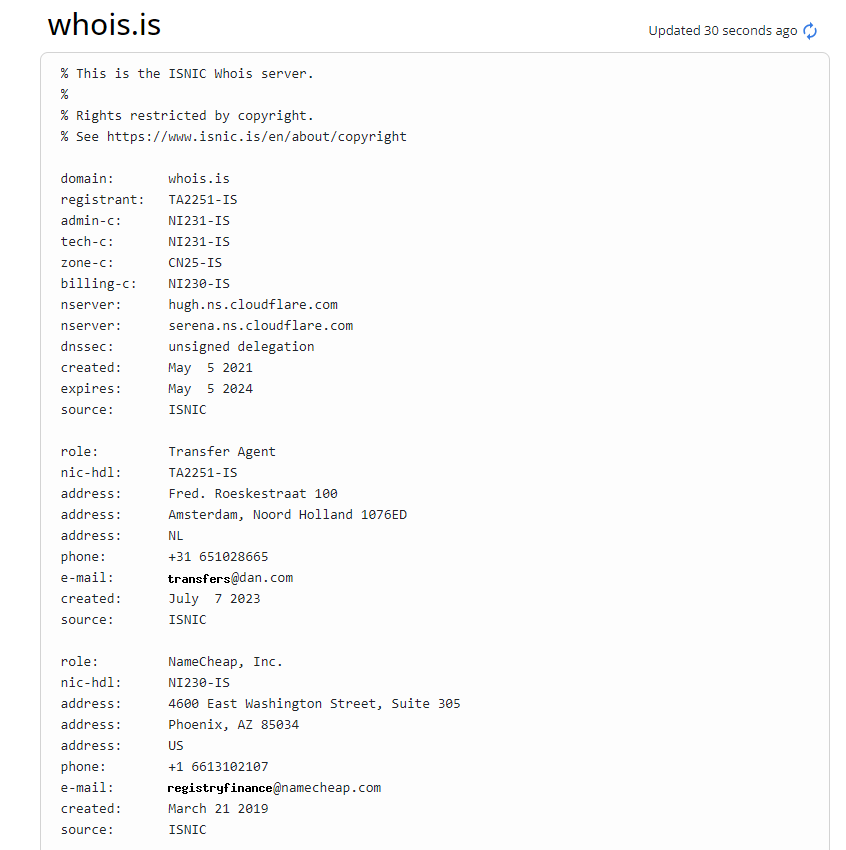Click the 'Updated 30 seconds ago' text
The image size is (846, 850).
pyautogui.click(x=722, y=31)
